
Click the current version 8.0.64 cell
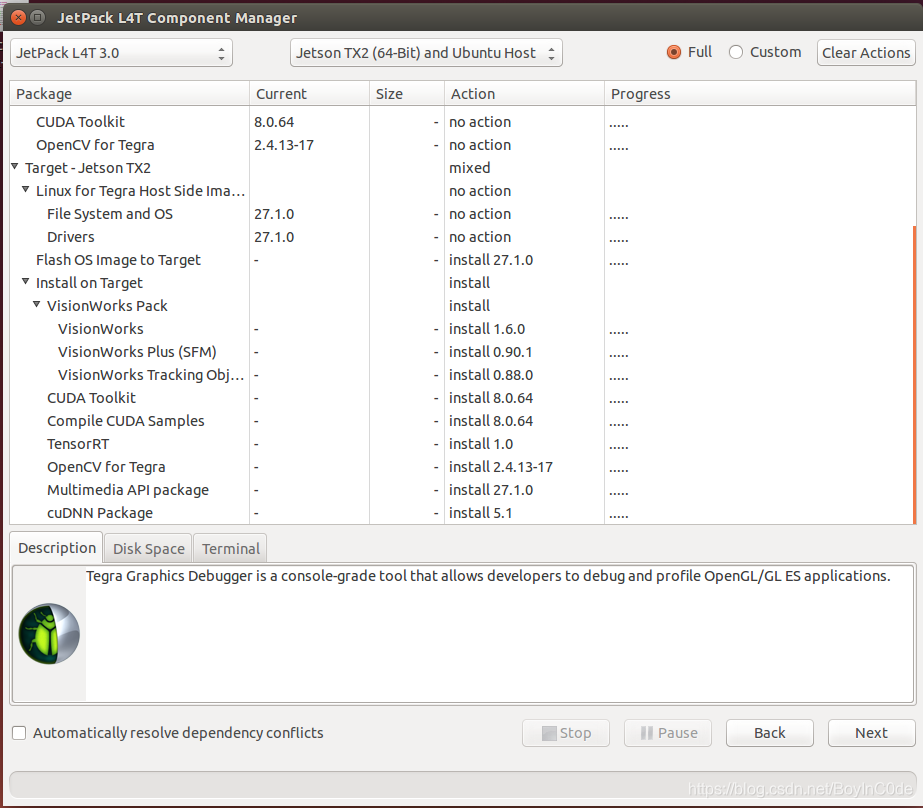[274, 122]
